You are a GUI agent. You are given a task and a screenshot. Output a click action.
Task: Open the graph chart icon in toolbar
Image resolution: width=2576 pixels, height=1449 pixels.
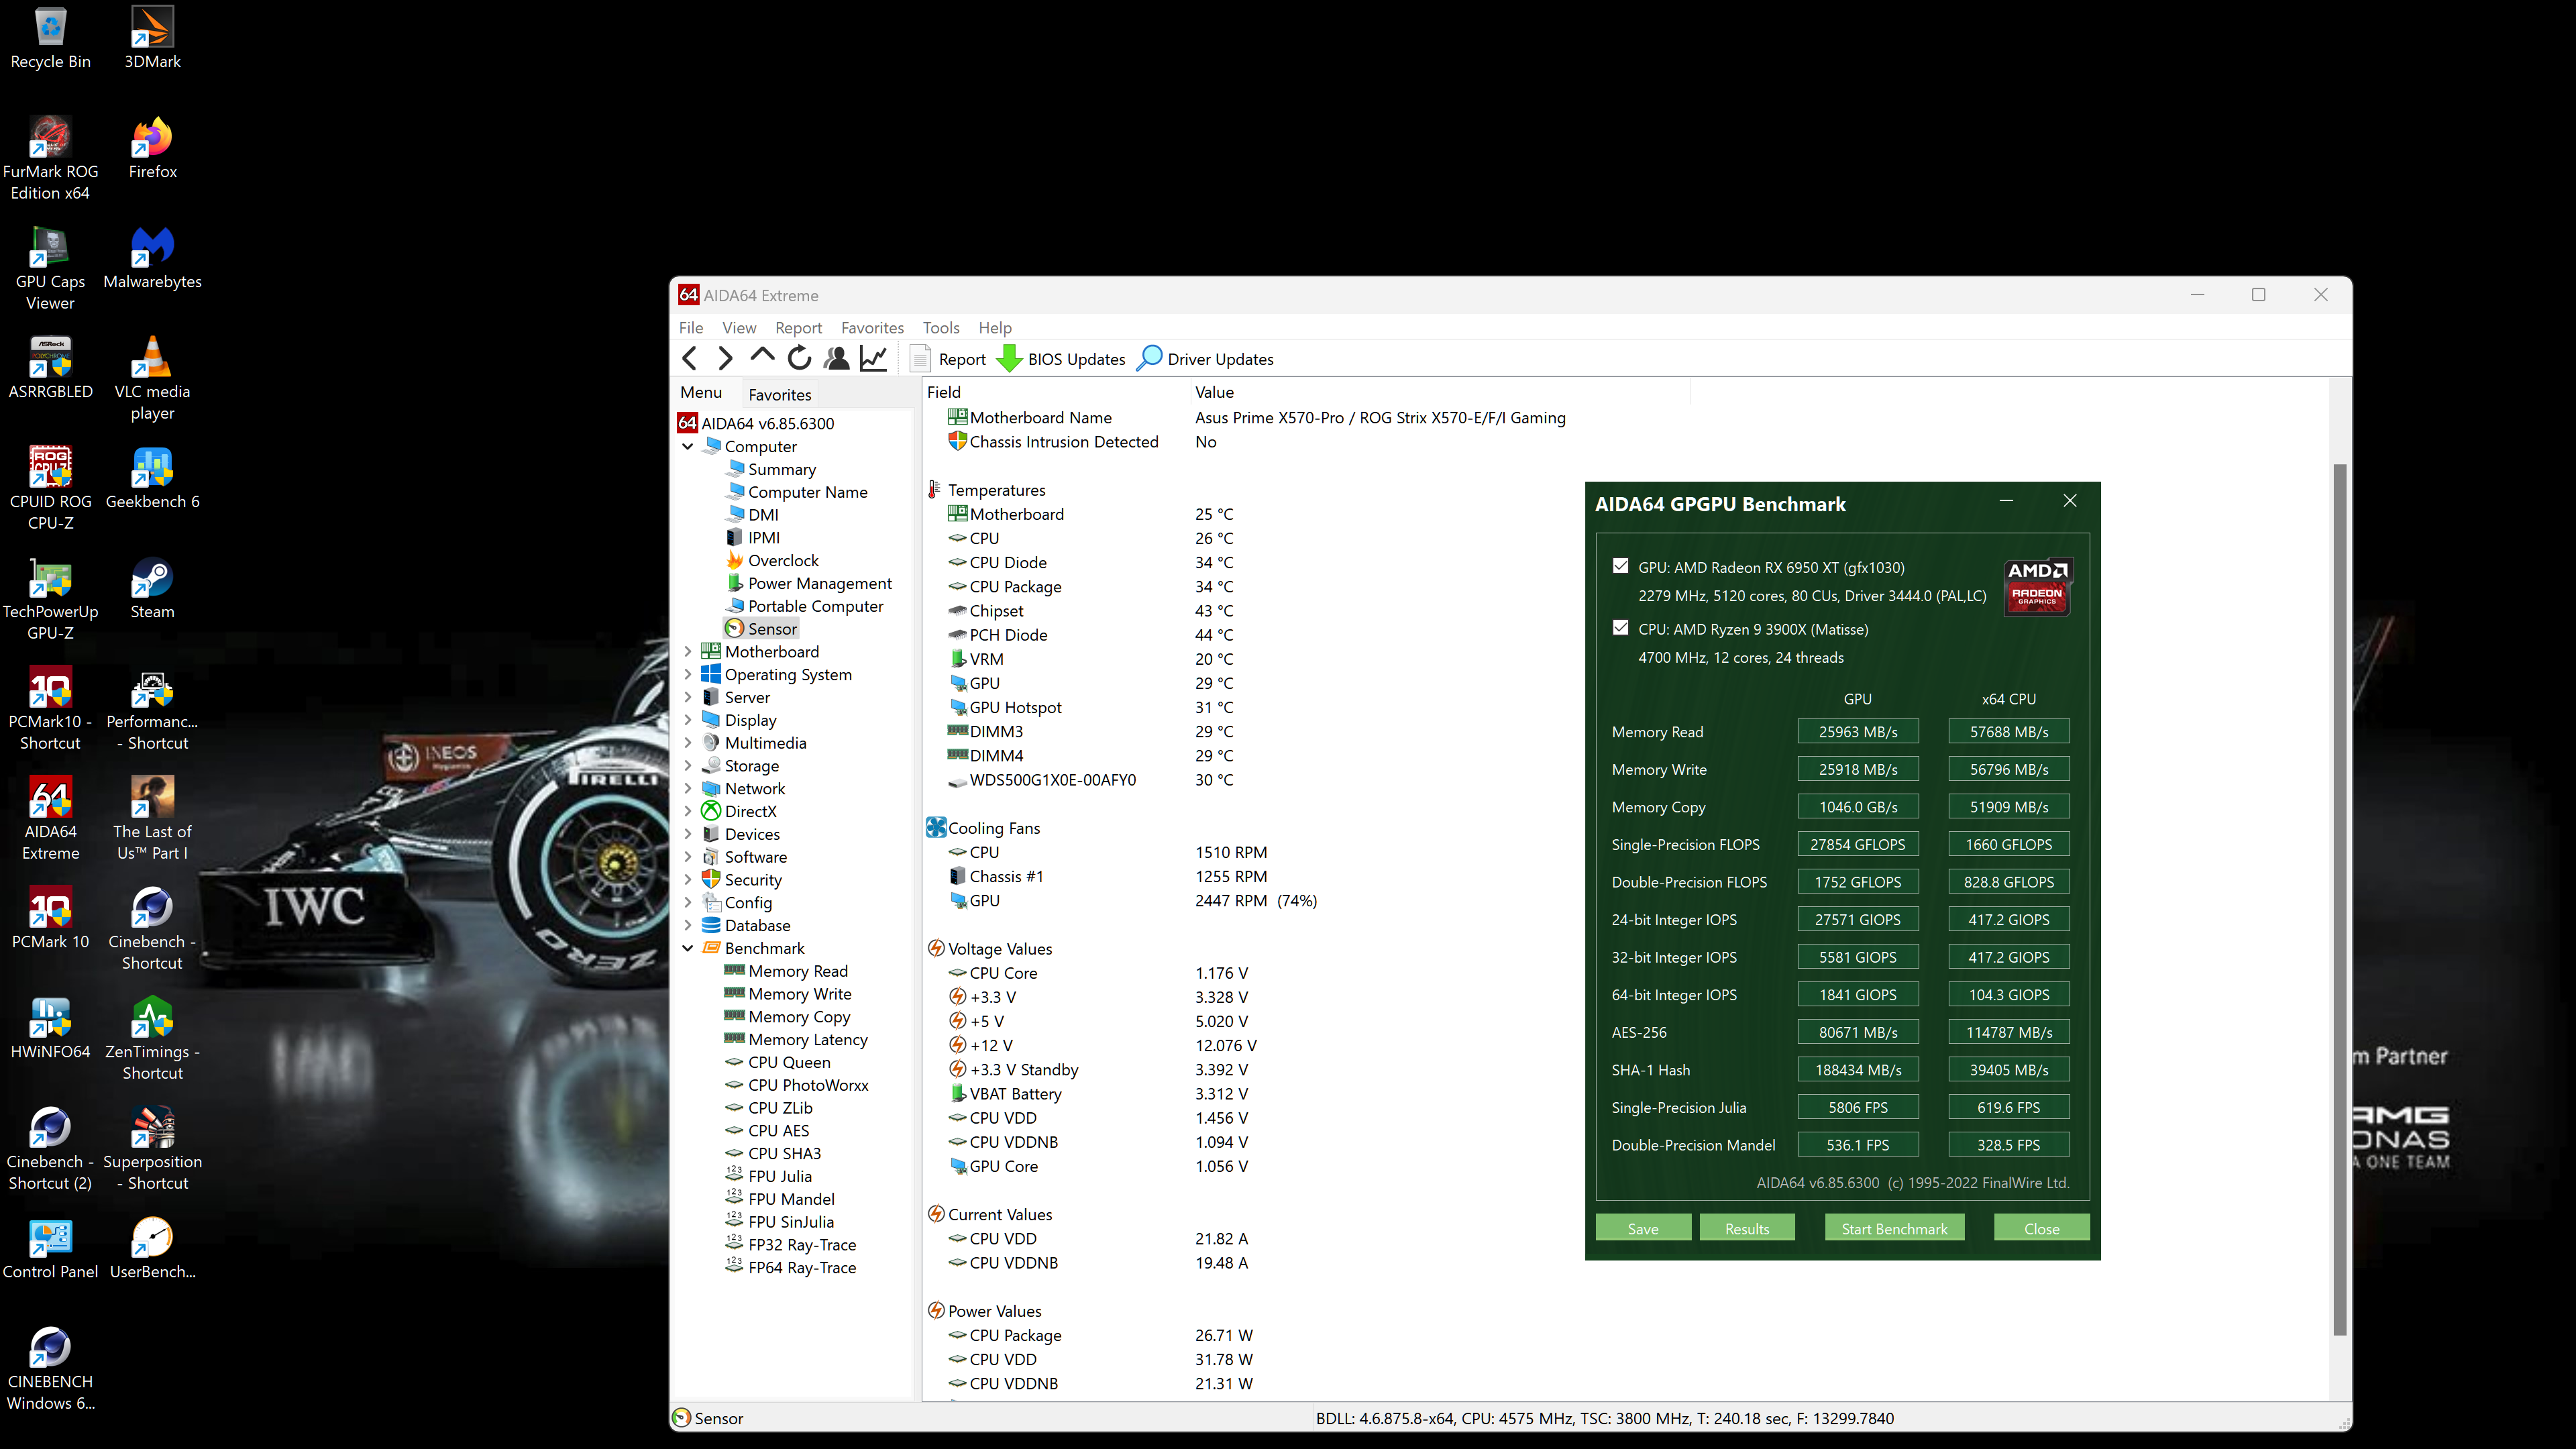click(x=874, y=358)
